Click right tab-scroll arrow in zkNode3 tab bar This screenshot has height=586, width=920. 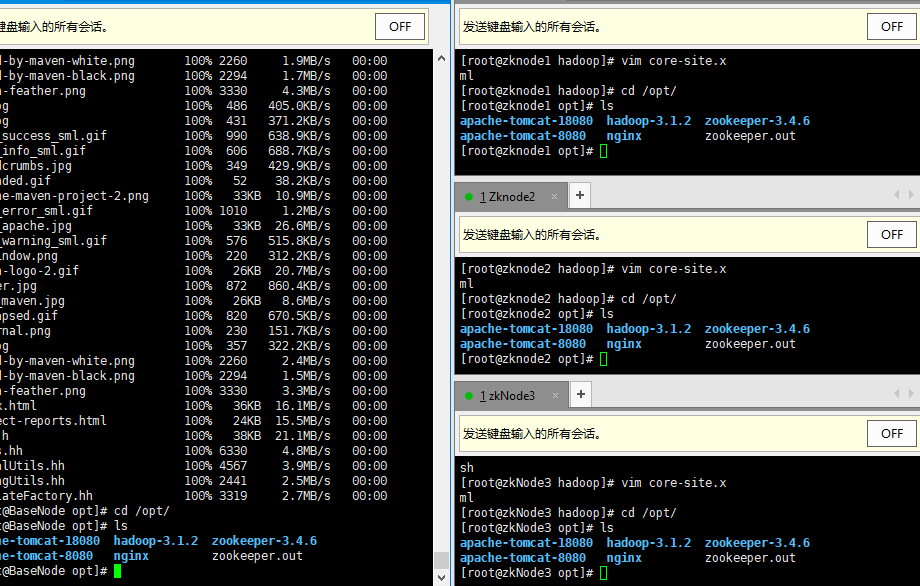911,394
